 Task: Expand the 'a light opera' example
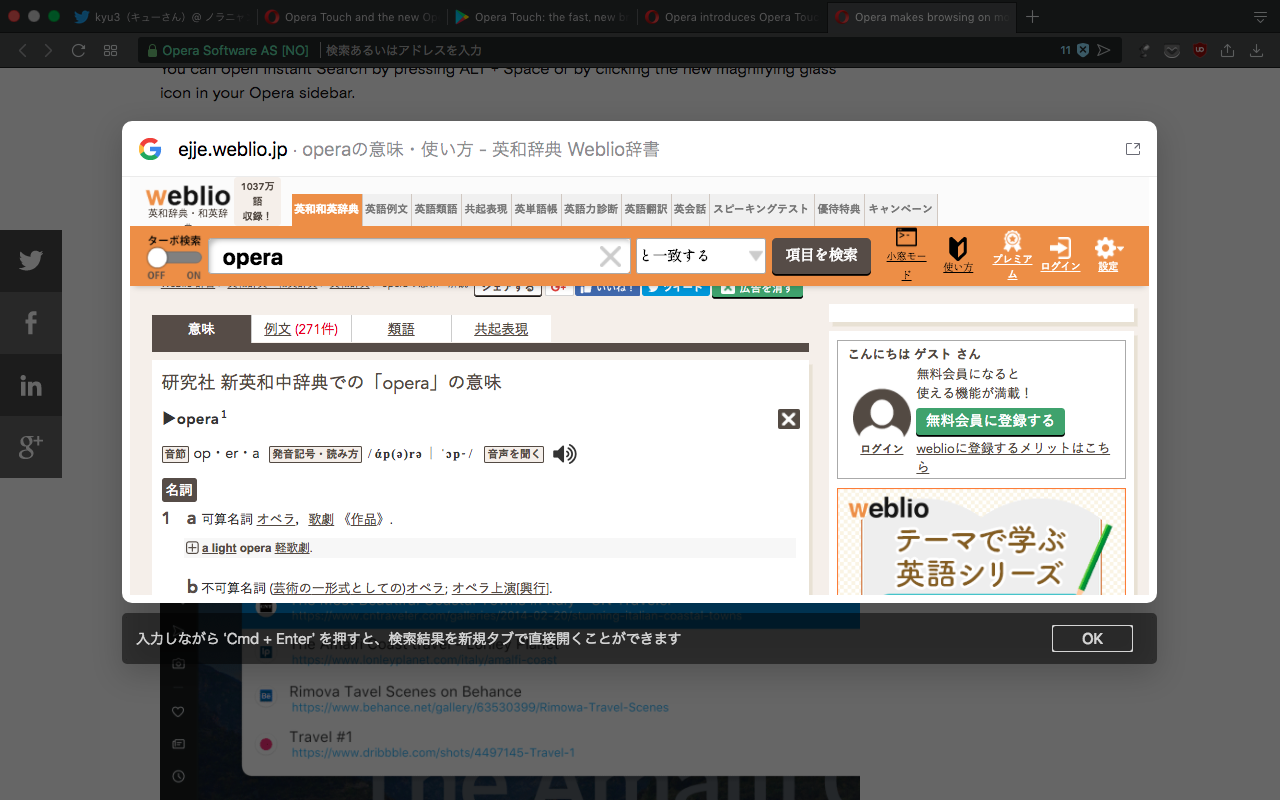(x=192, y=548)
